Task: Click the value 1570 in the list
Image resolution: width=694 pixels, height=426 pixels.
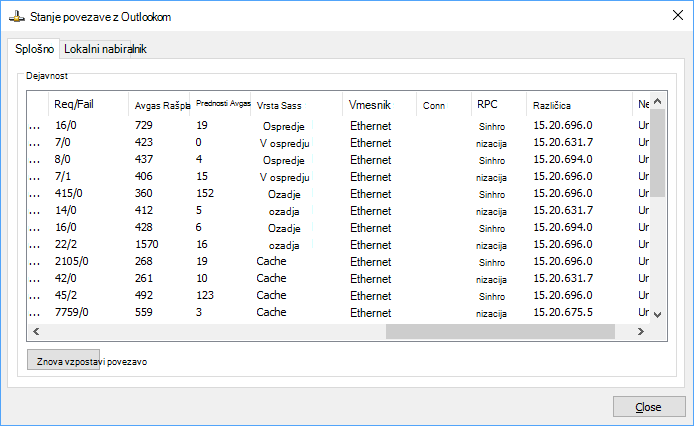Action: (x=147, y=244)
